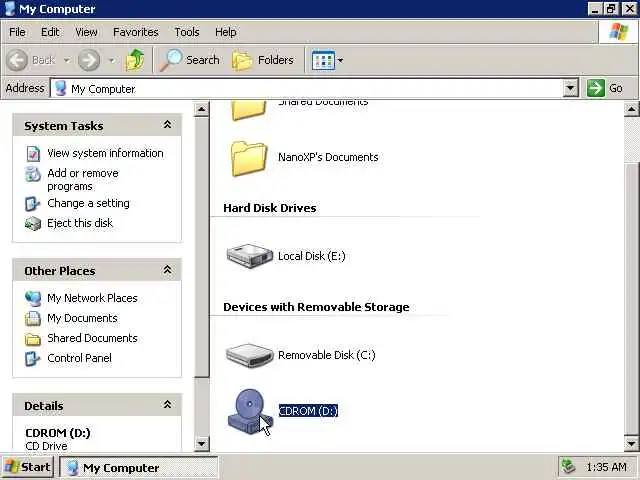Click the left pane scroll down arrow
640x480 pixels.
[202, 444]
